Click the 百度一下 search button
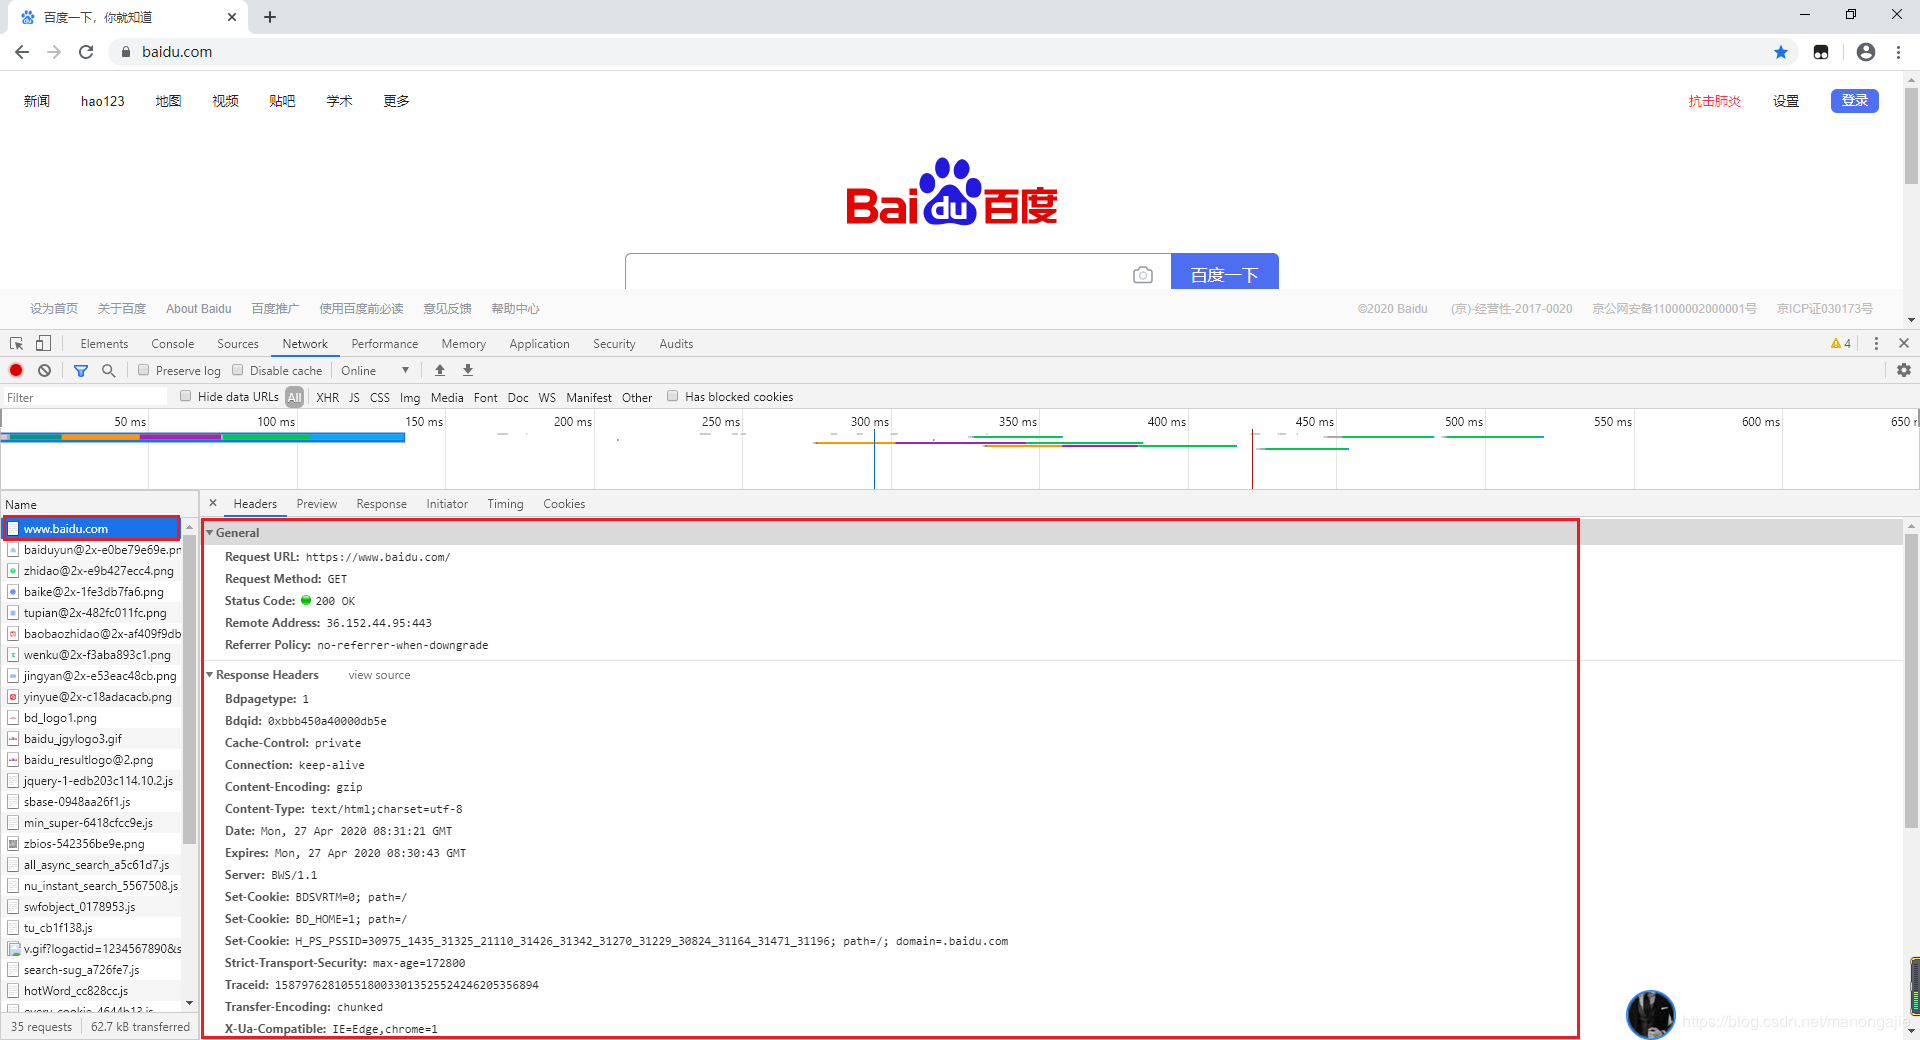The height and width of the screenshot is (1040, 1920). (1225, 272)
